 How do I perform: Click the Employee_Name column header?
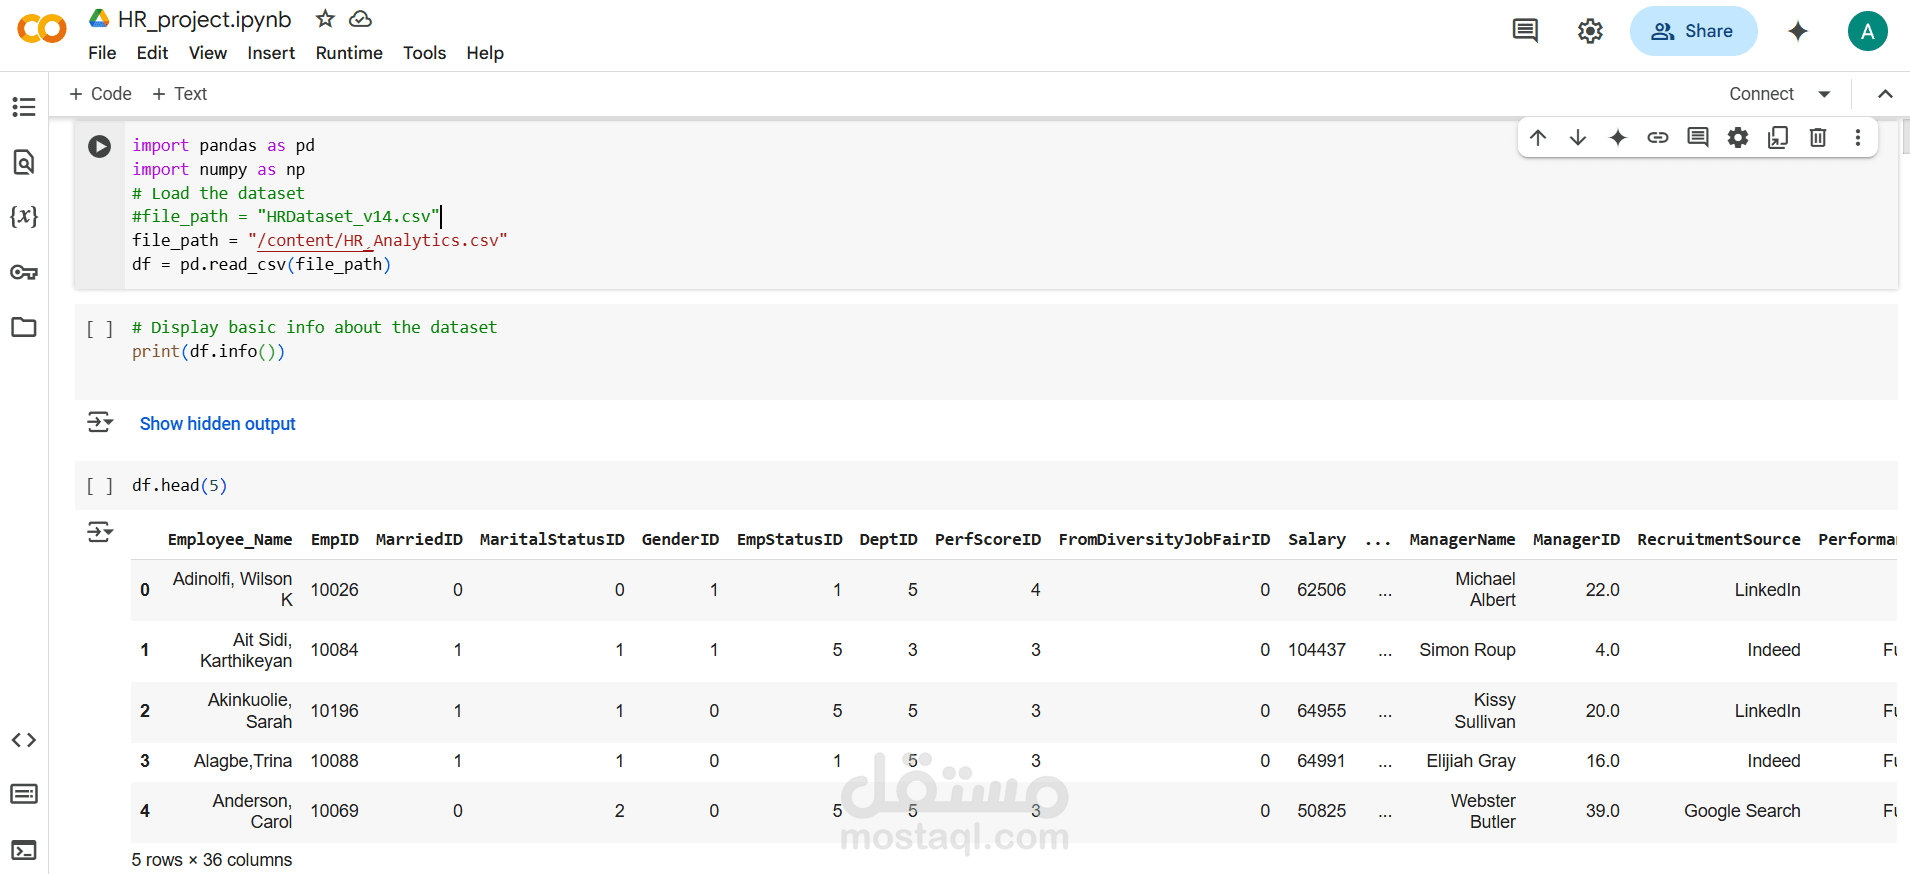point(230,540)
